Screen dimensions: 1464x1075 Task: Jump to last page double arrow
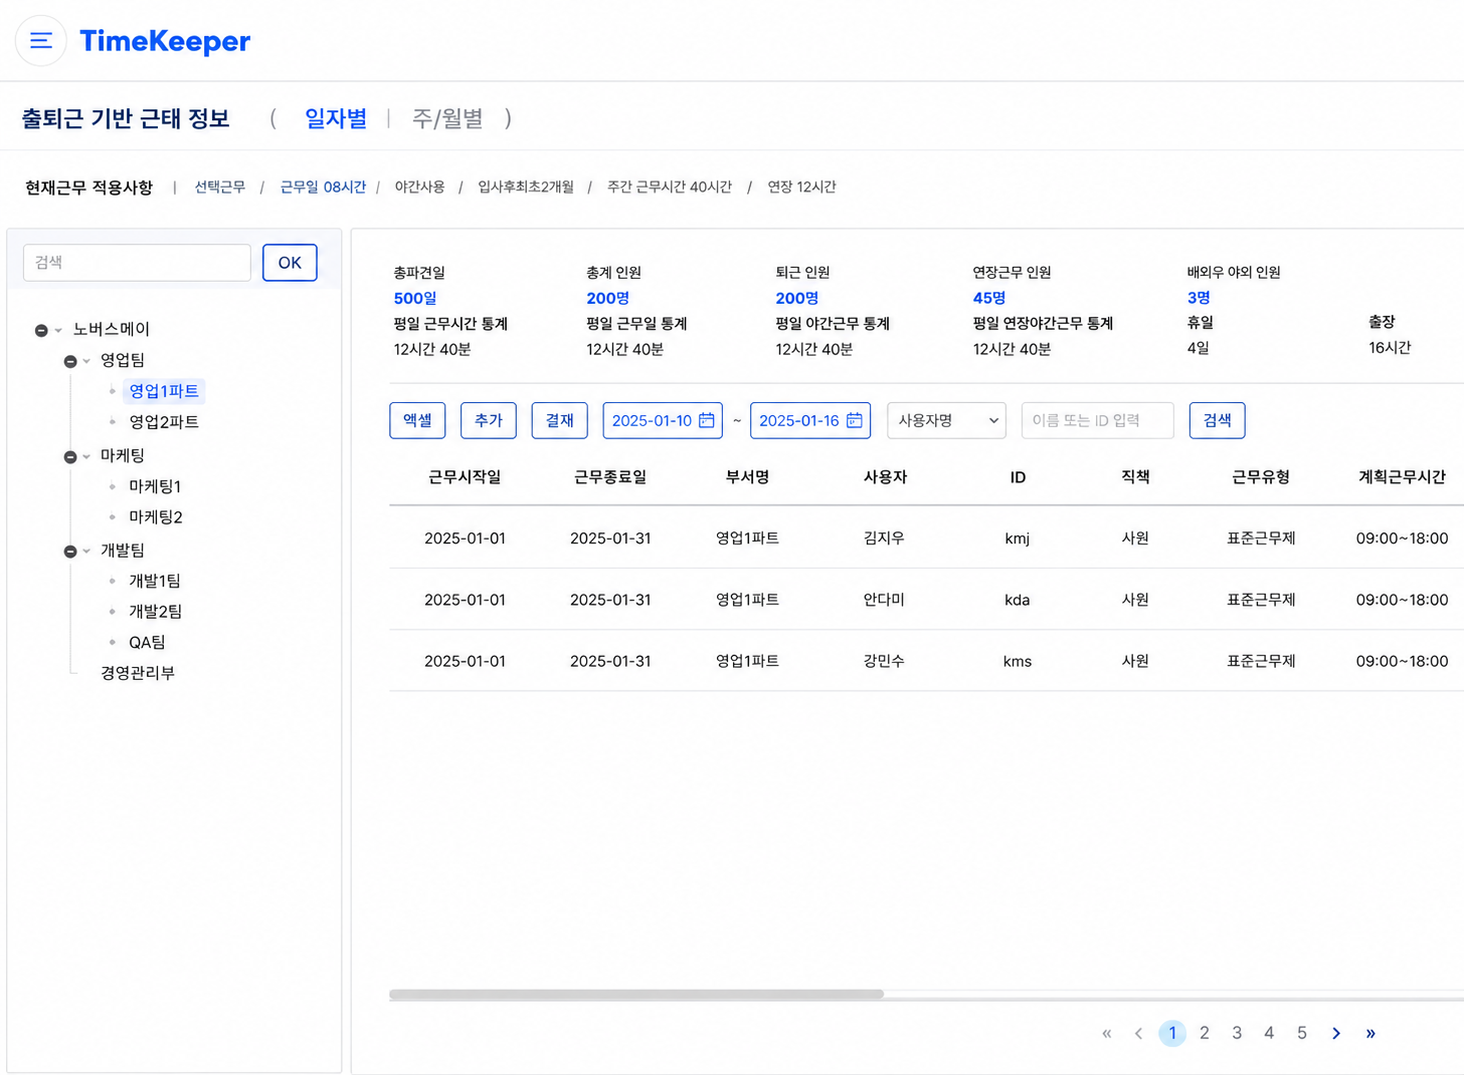1370,1033
